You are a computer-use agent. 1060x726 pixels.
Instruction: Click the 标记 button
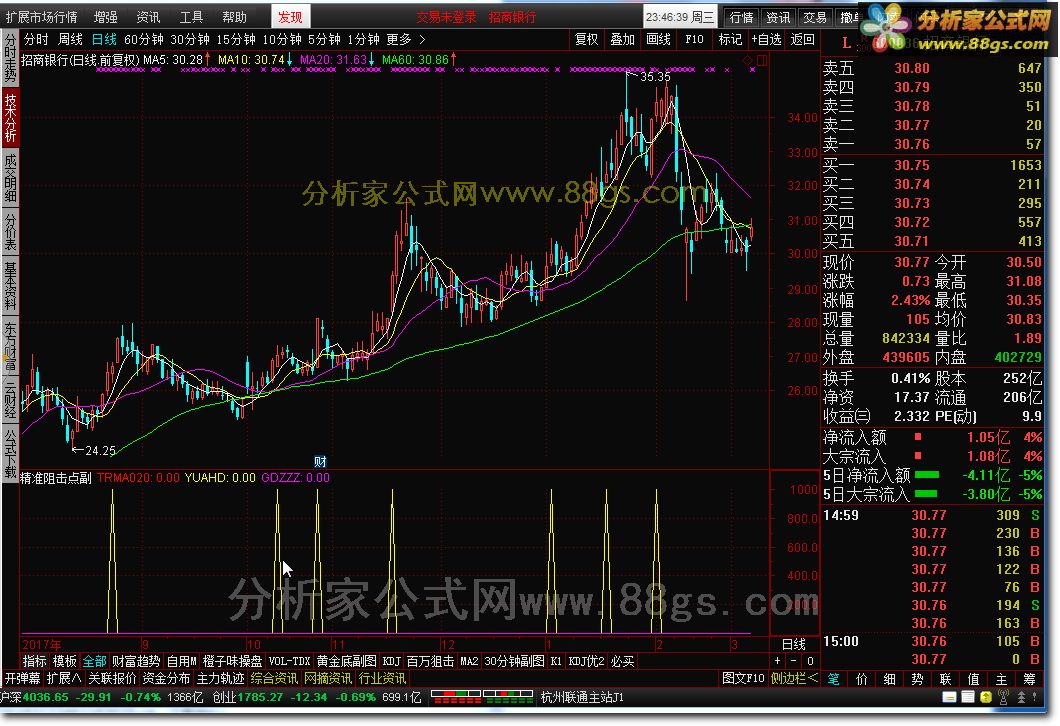pyautogui.click(x=730, y=39)
